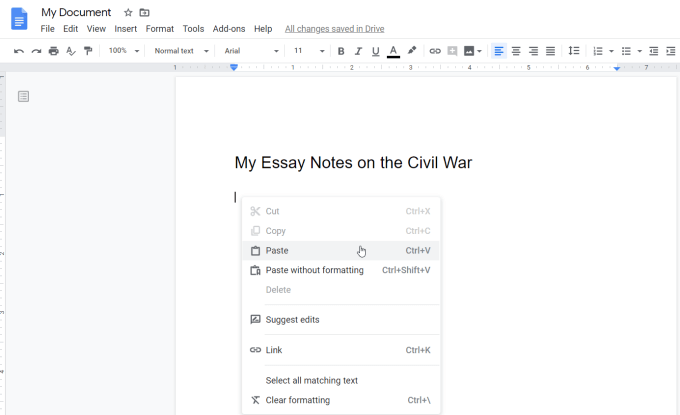Open the zoom level dropdown
This screenshot has width=680, height=415.
124,51
